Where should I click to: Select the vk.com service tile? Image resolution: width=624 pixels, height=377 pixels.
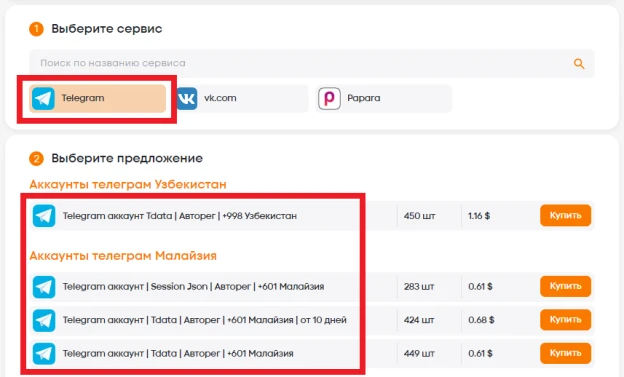pos(241,98)
